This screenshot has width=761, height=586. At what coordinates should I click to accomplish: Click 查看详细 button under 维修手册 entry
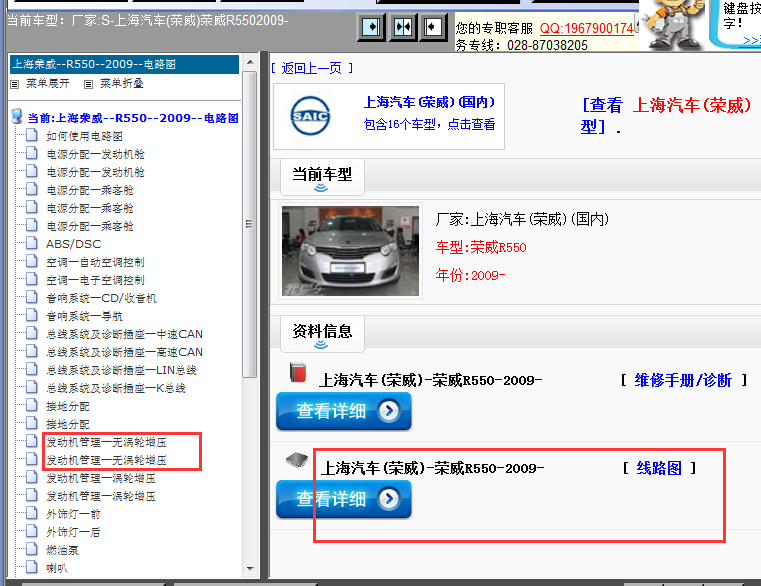344,411
